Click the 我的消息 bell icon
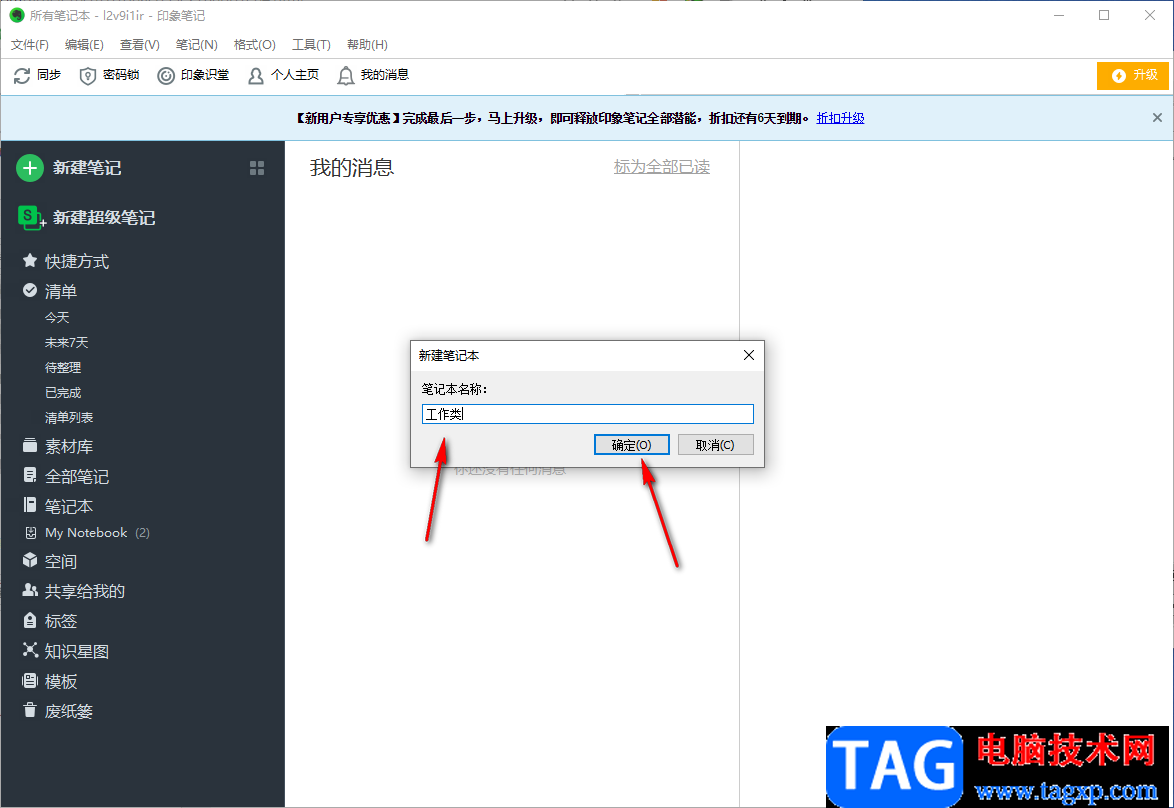The image size is (1174, 808). coord(345,75)
